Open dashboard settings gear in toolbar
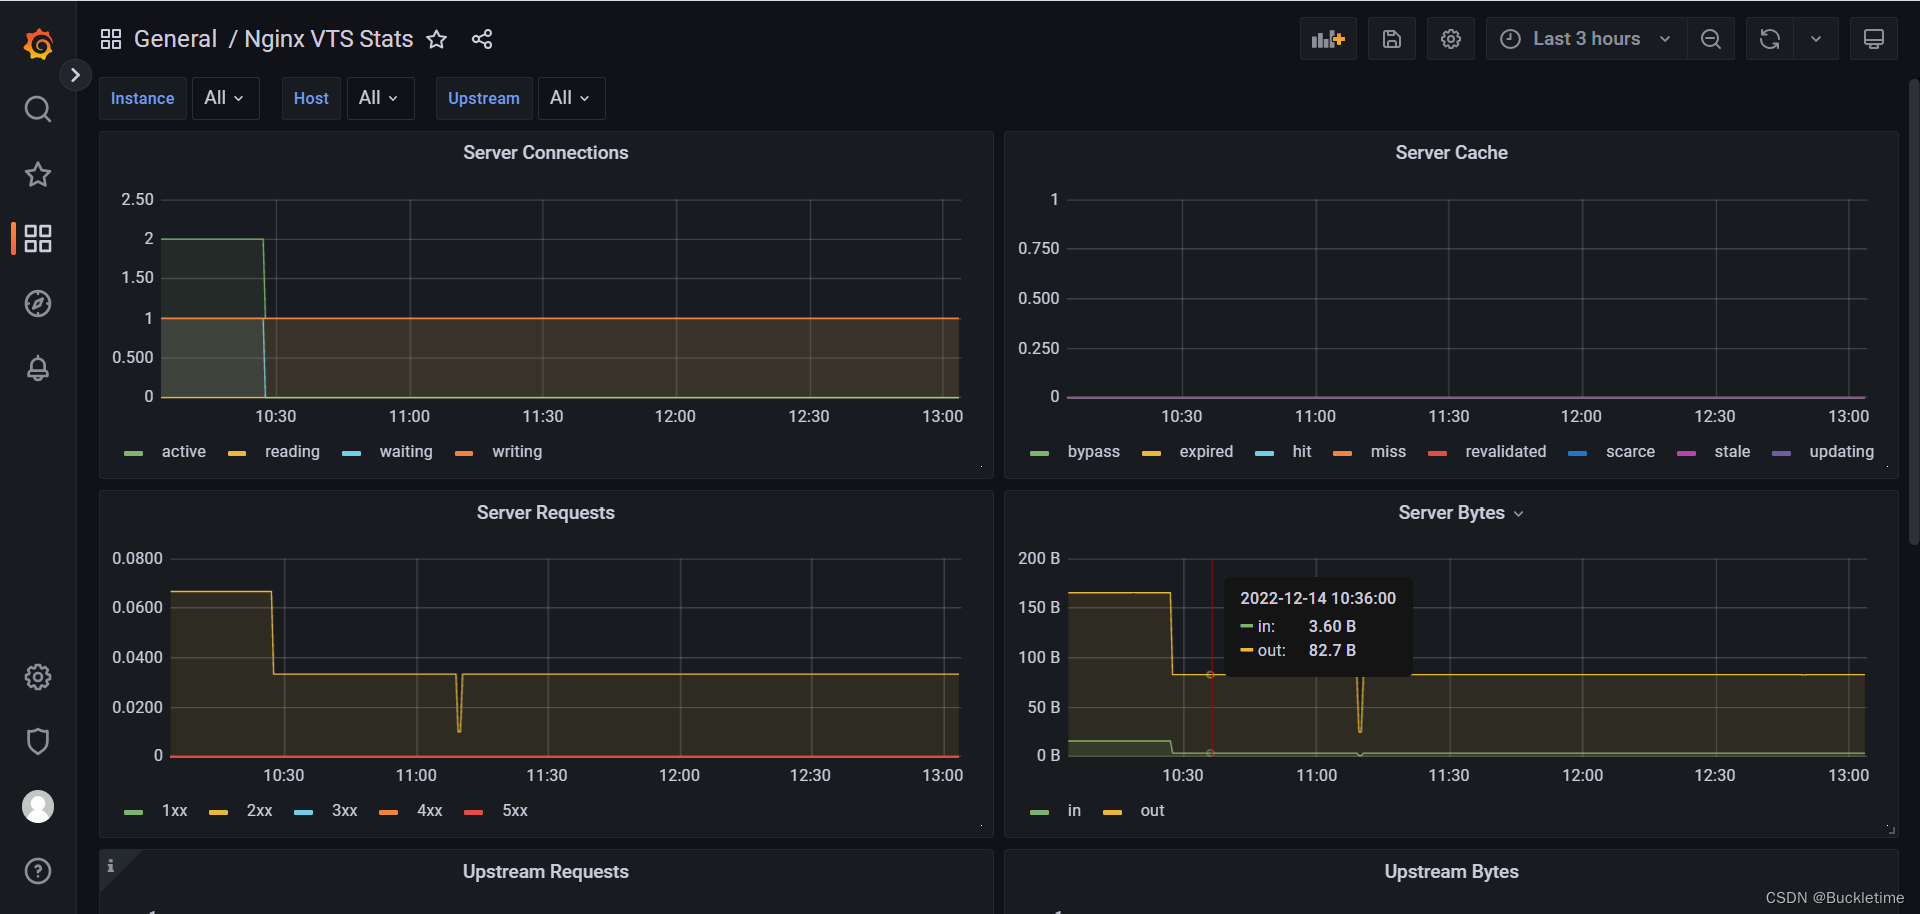This screenshot has width=1920, height=914. point(1451,39)
